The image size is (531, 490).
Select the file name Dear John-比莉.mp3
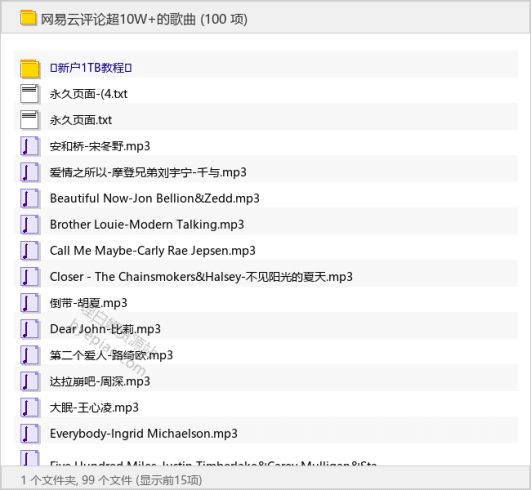pos(105,329)
